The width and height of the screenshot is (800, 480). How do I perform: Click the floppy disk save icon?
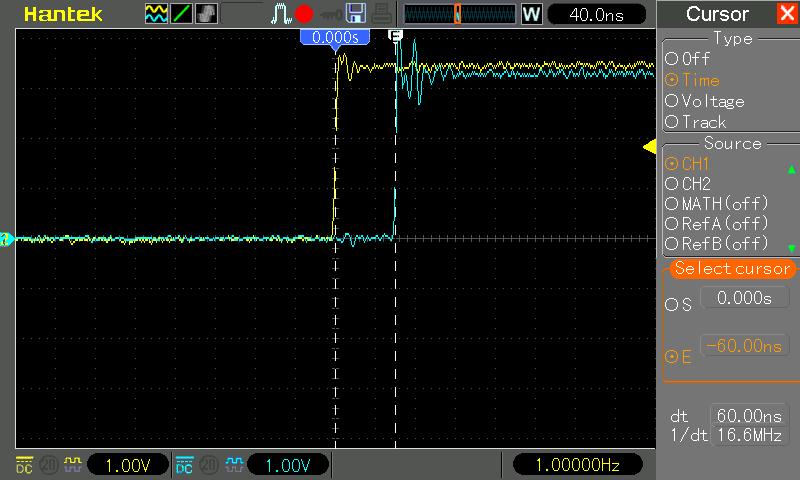356,14
